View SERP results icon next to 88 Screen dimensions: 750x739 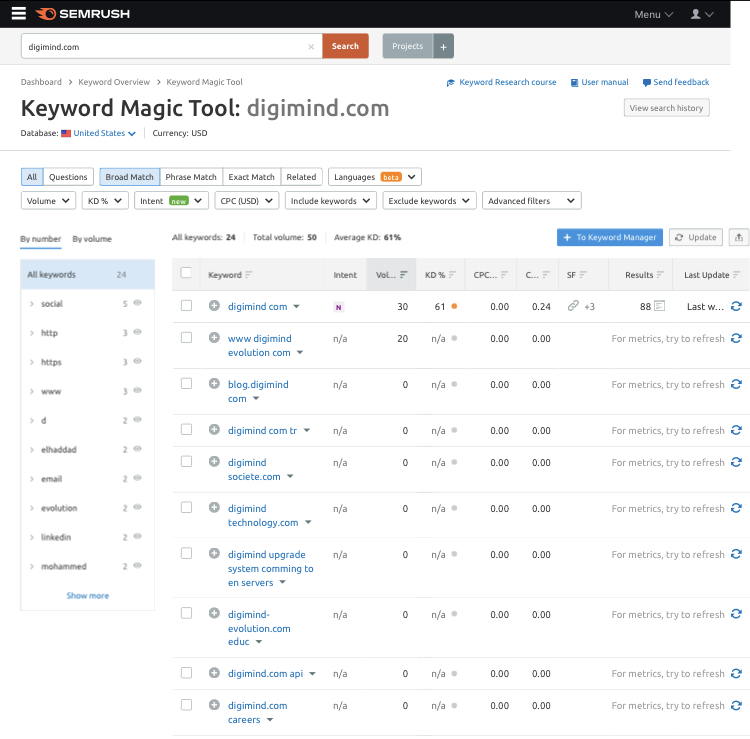click(x=660, y=306)
